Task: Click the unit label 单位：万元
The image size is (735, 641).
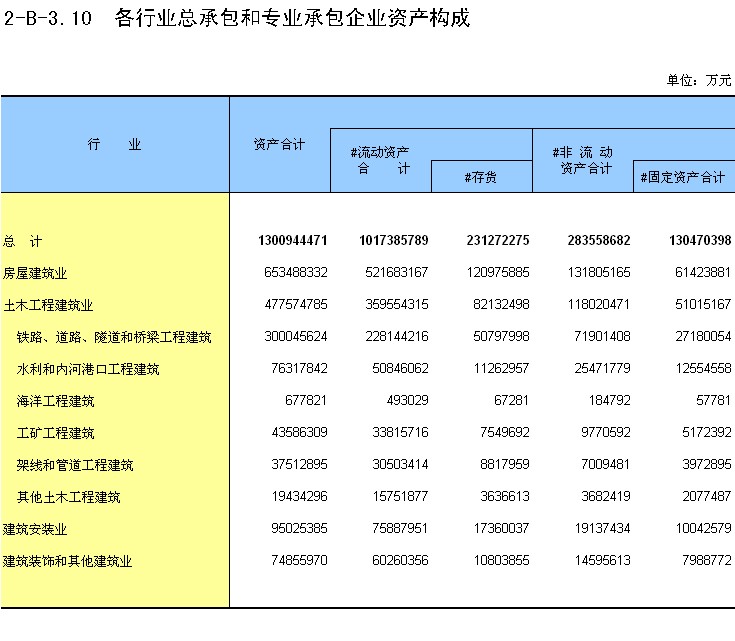Action: point(699,80)
